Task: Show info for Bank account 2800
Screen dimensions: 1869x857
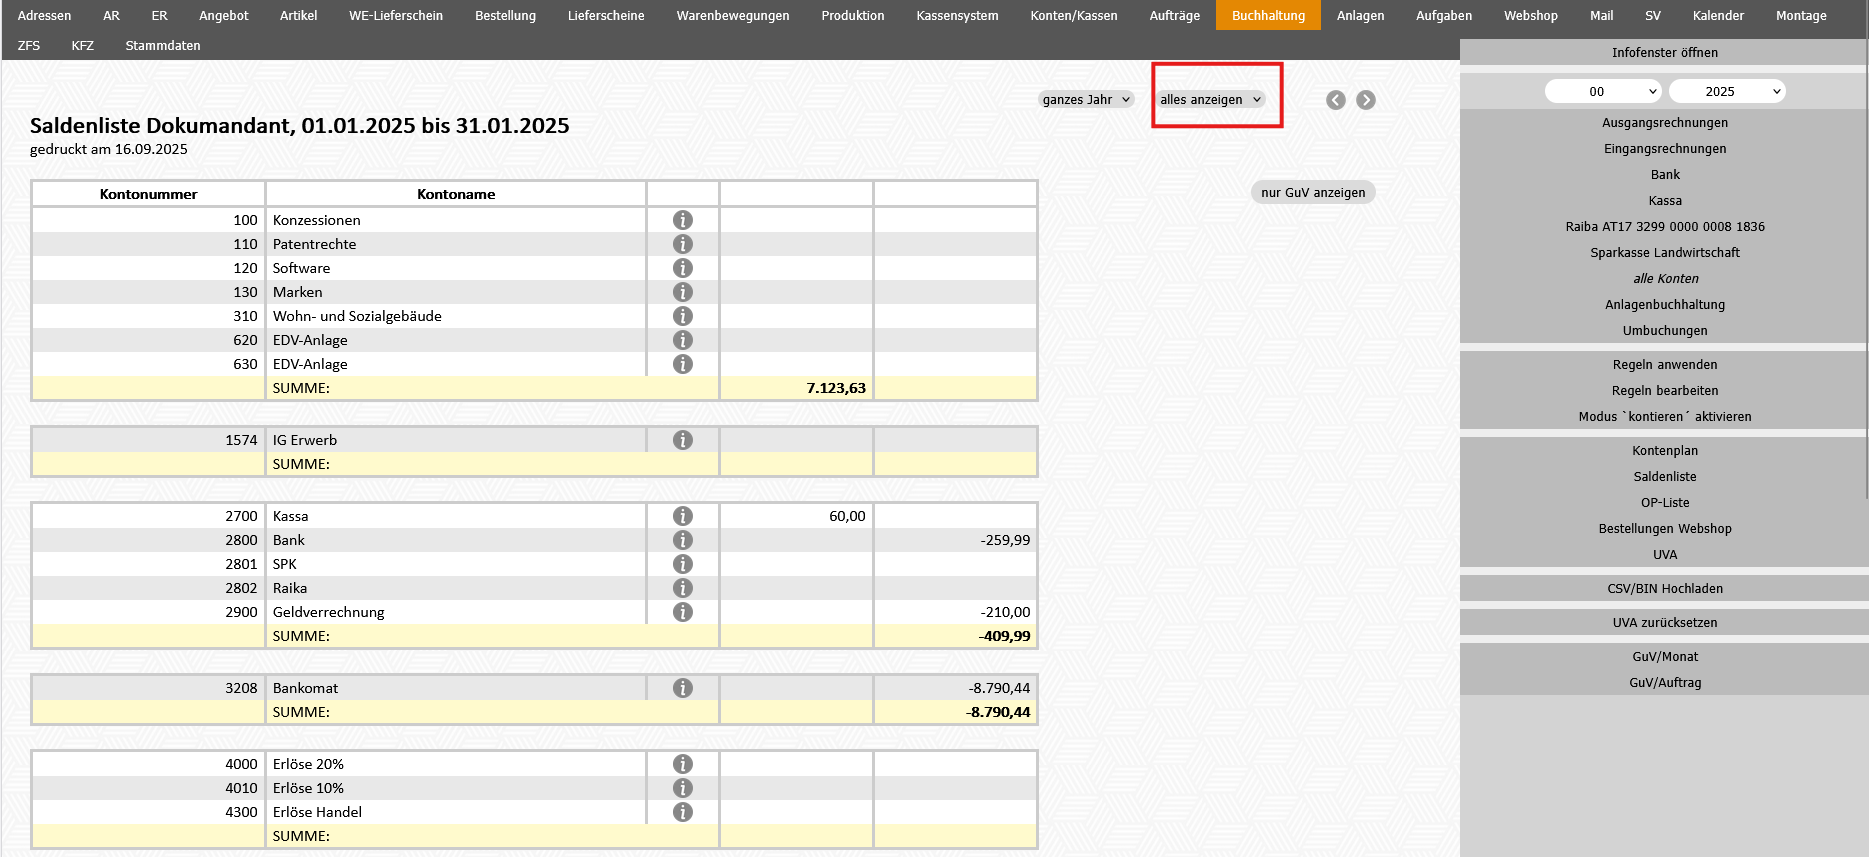Action: click(x=683, y=540)
